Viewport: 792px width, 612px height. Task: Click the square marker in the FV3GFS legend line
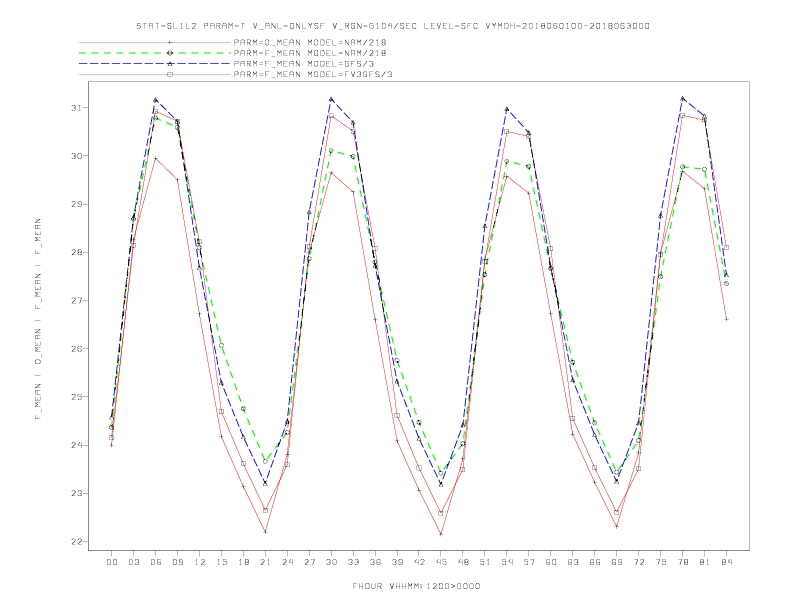point(170,74)
